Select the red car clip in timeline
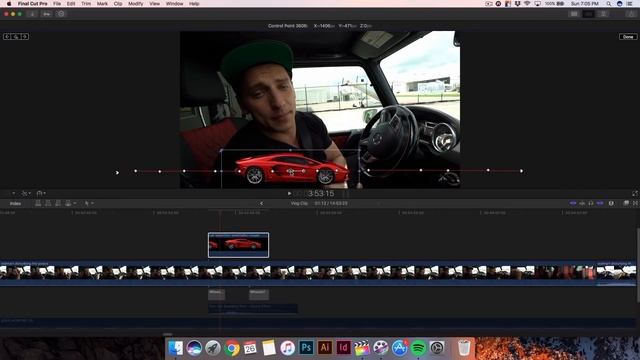Viewport: 640px width, 360px height. coord(238,245)
